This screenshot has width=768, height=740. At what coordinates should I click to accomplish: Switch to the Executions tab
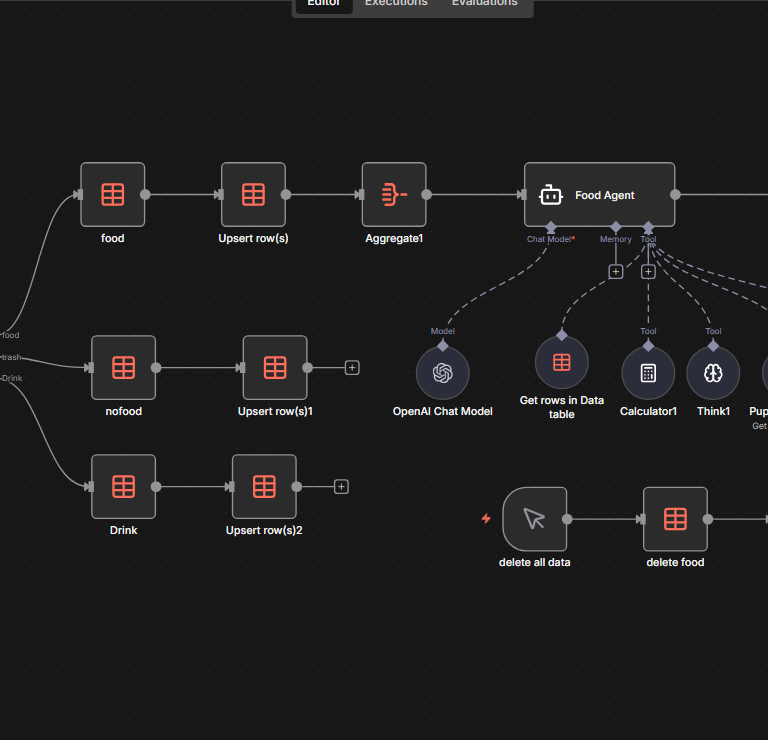(396, 3)
